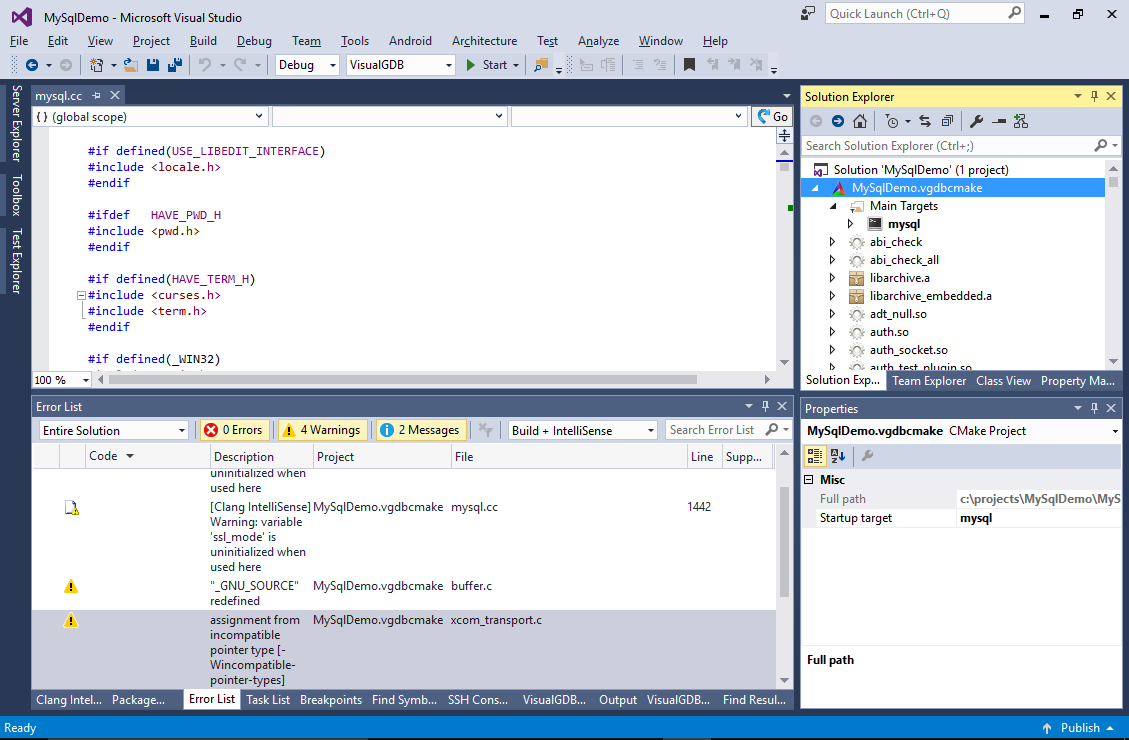This screenshot has width=1129, height=740.
Task: Click the Collapse All icon in Solution Explorer
Action: point(947,121)
